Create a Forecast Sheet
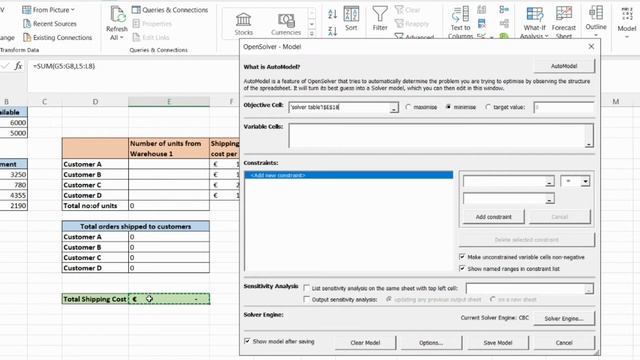Image resolution: width=640 pixels, height=360 pixels. coord(564,22)
